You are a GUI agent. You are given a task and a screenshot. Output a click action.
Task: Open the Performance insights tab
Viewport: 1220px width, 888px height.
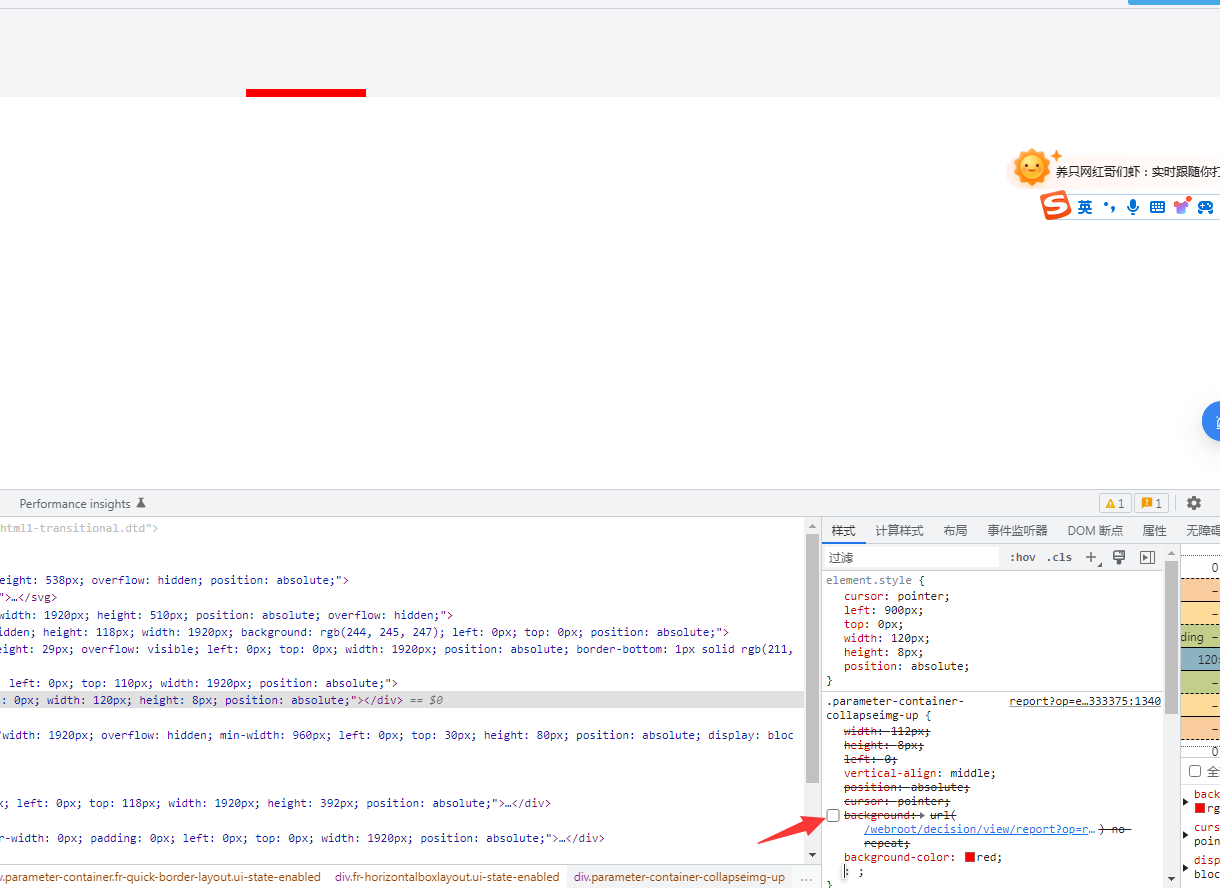tap(75, 504)
